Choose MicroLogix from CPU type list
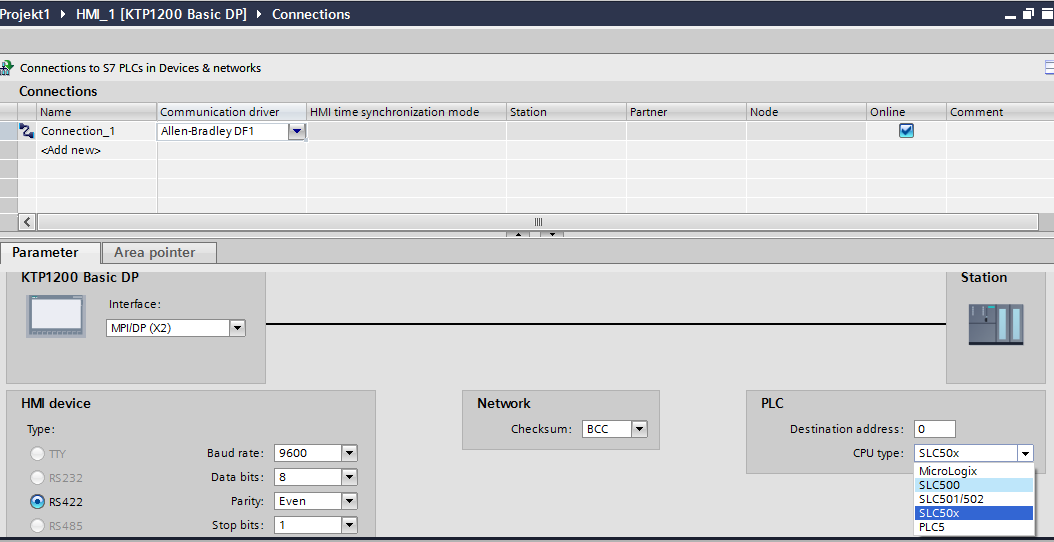1054x542 pixels. pyautogui.click(x=973, y=471)
